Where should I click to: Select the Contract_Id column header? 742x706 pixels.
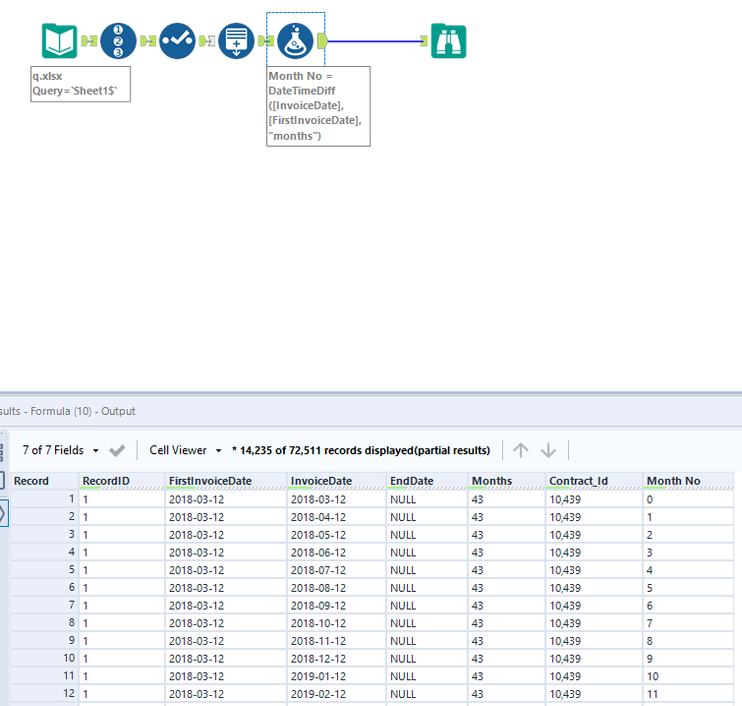578,481
